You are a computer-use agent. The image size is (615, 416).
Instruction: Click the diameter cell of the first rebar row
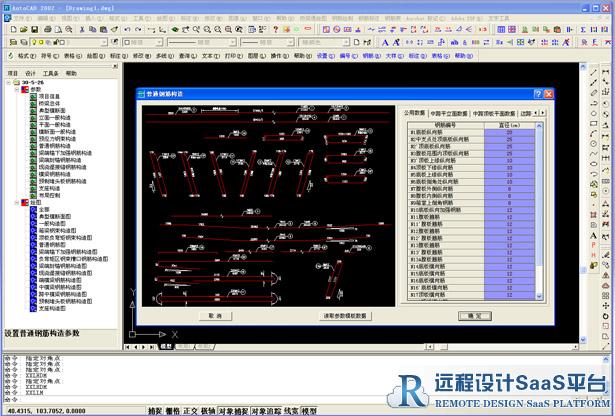click(511, 132)
